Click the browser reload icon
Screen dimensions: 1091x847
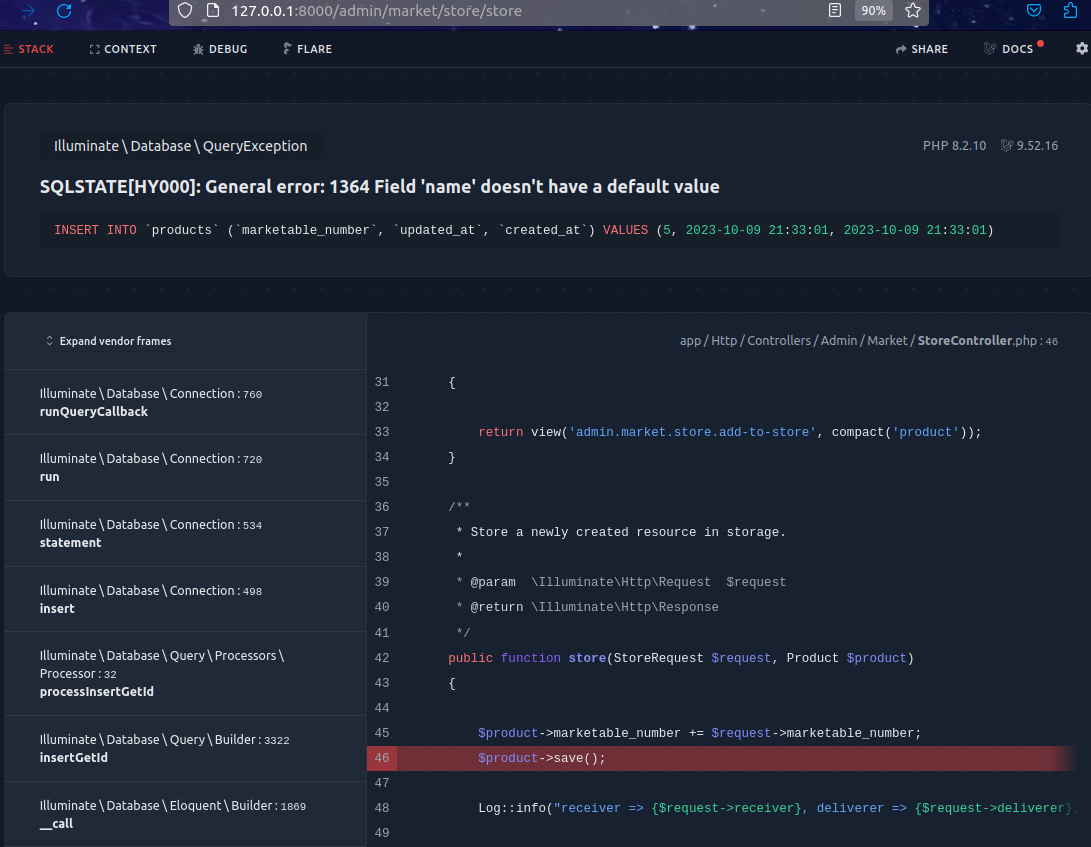(x=64, y=11)
